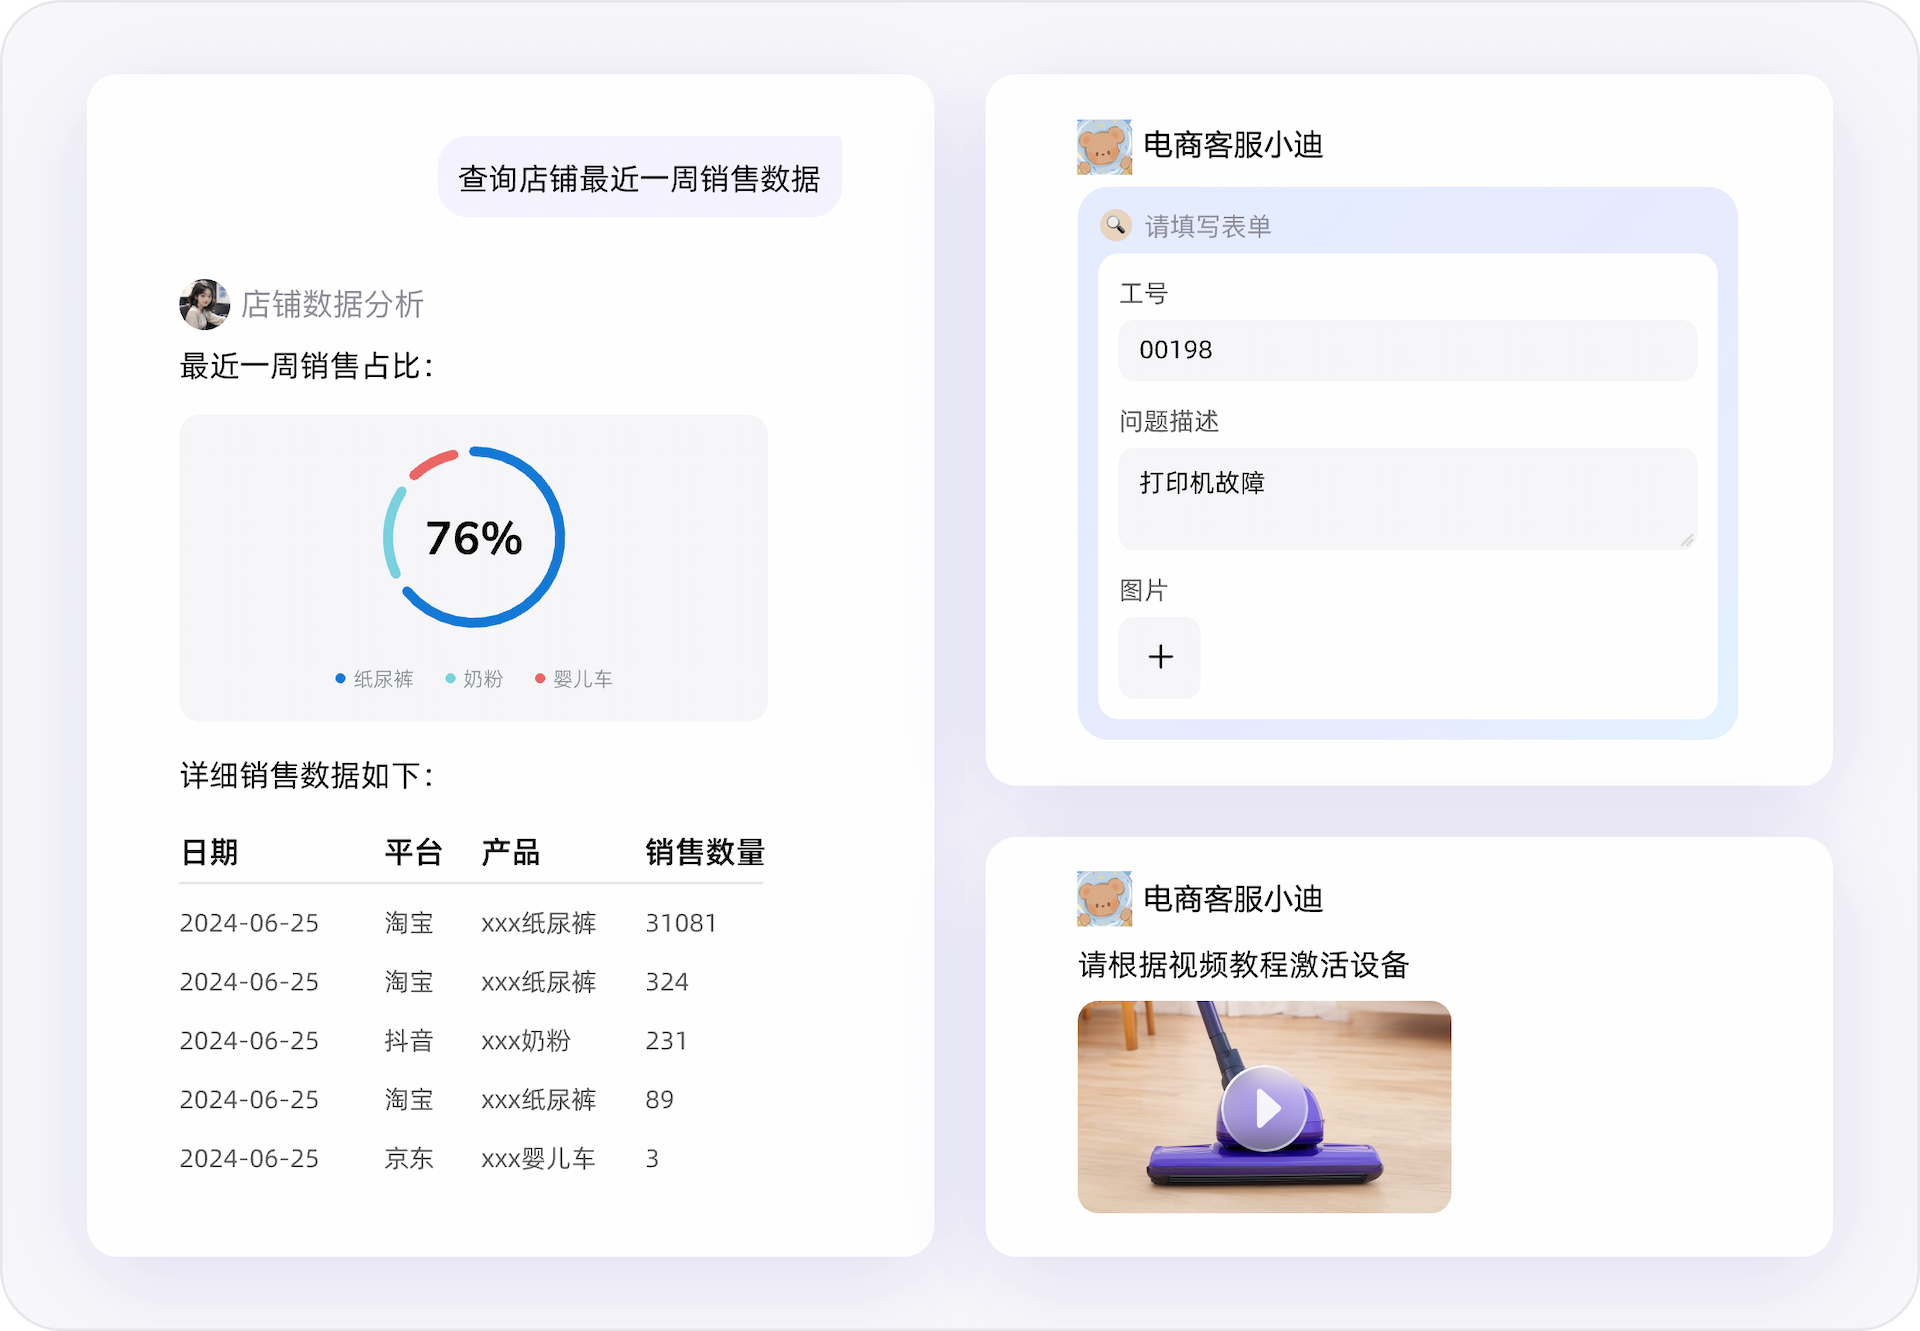Click the 奶粉 legend label
The width and height of the screenshot is (1920, 1331).
click(x=483, y=679)
